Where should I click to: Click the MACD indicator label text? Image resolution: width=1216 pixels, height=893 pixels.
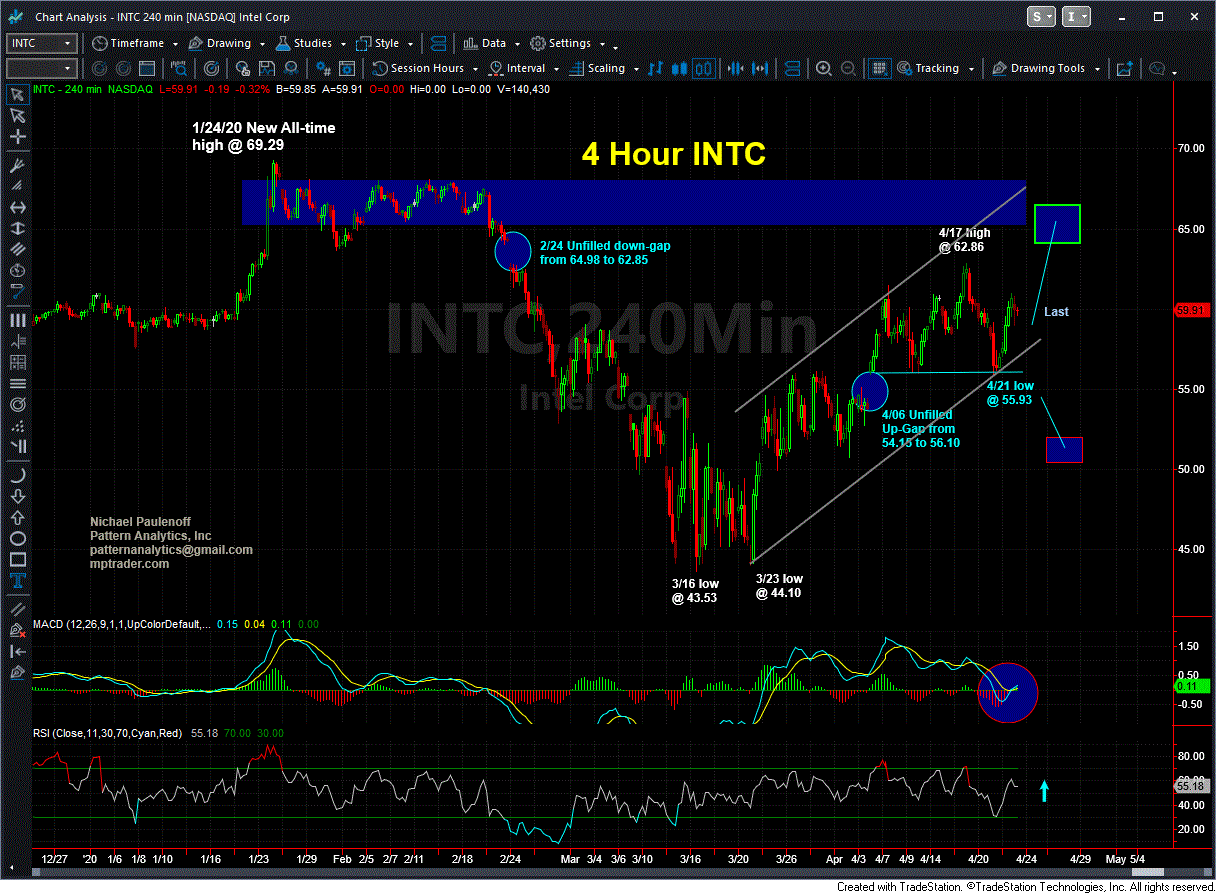(121, 625)
